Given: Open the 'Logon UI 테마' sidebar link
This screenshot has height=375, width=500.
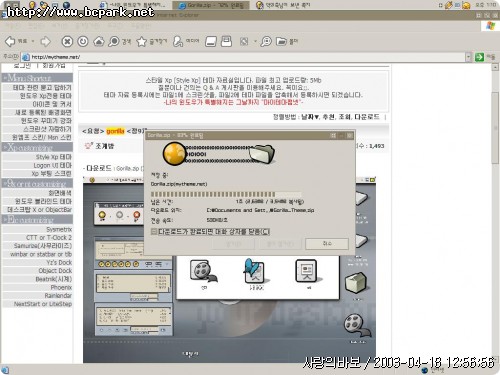Looking at the screenshot, I should [52, 165].
